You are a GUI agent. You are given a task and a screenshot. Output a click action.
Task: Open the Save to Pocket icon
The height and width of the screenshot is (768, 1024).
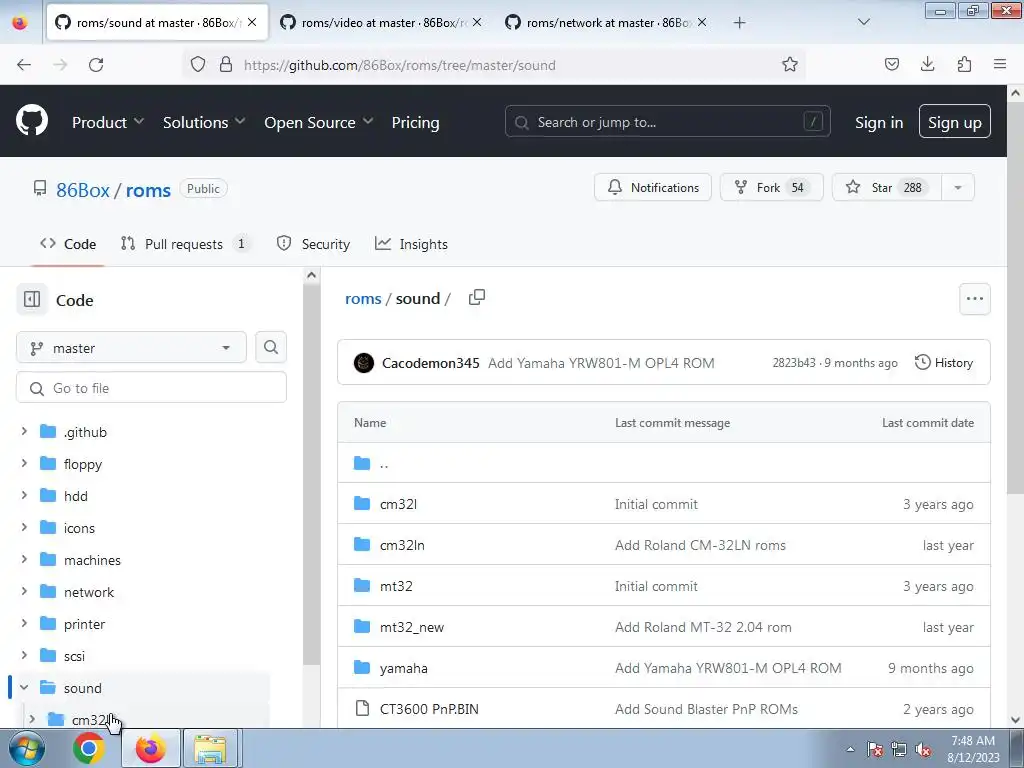(x=891, y=64)
